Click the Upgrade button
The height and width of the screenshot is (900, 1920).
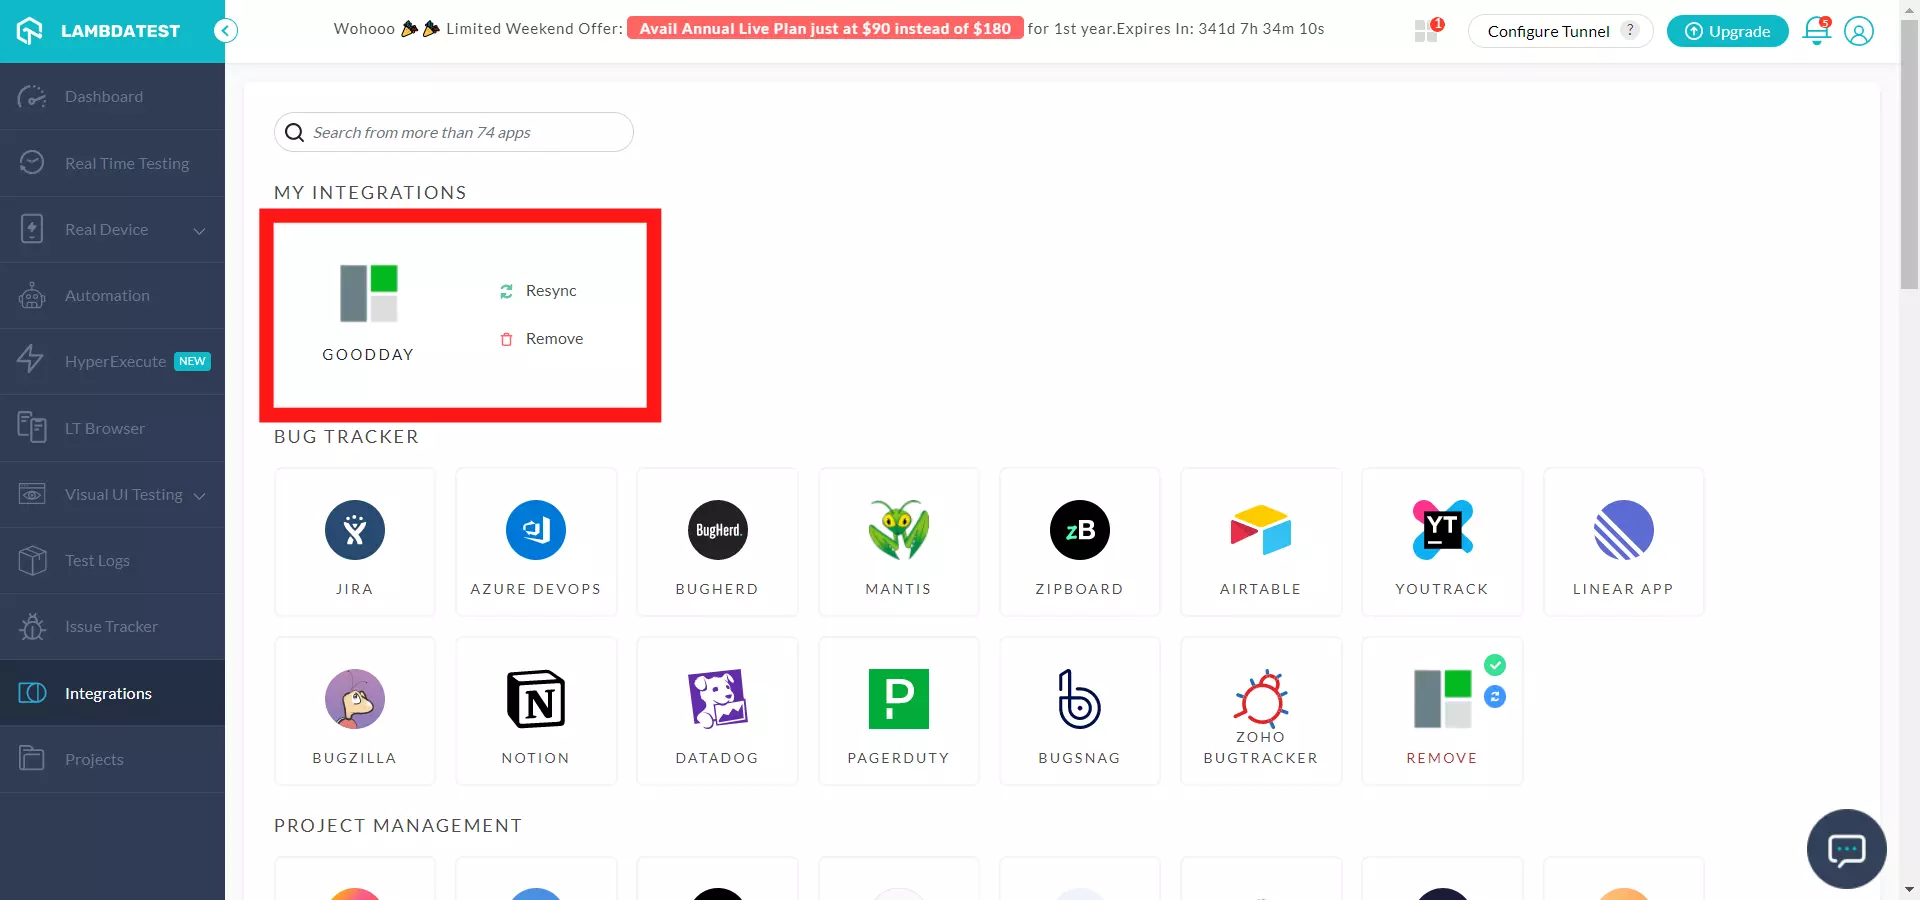pos(1727,31)
